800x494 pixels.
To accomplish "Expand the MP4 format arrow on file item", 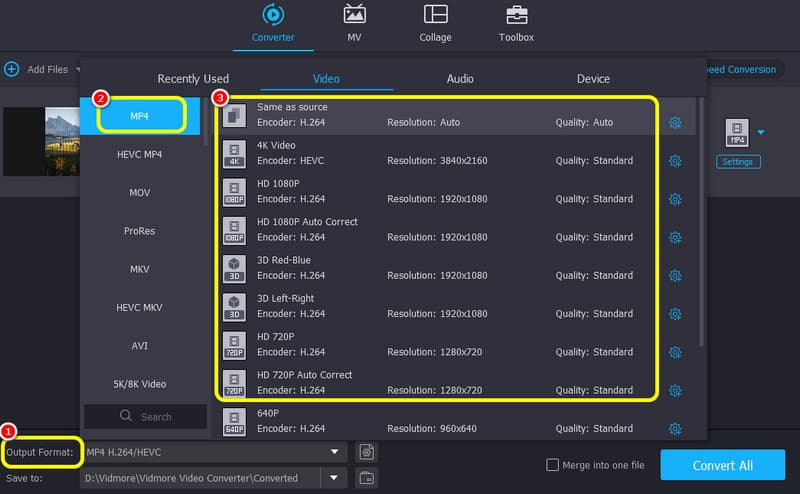I will point(761,132).
